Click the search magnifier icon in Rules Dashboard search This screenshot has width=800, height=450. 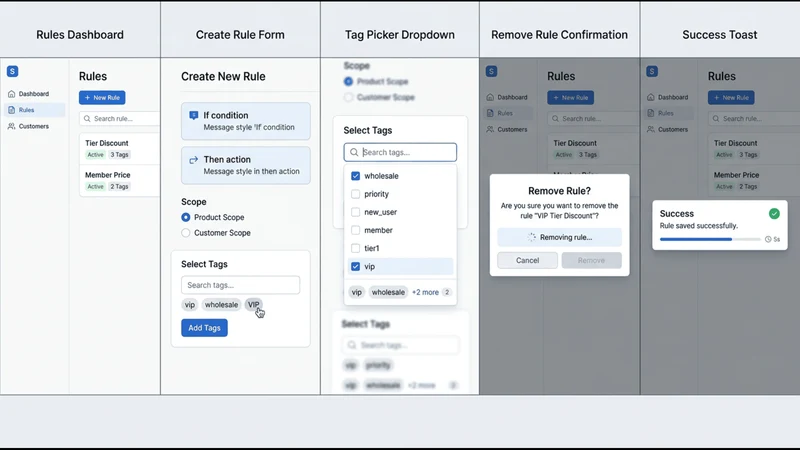click(x=87, y=118)
